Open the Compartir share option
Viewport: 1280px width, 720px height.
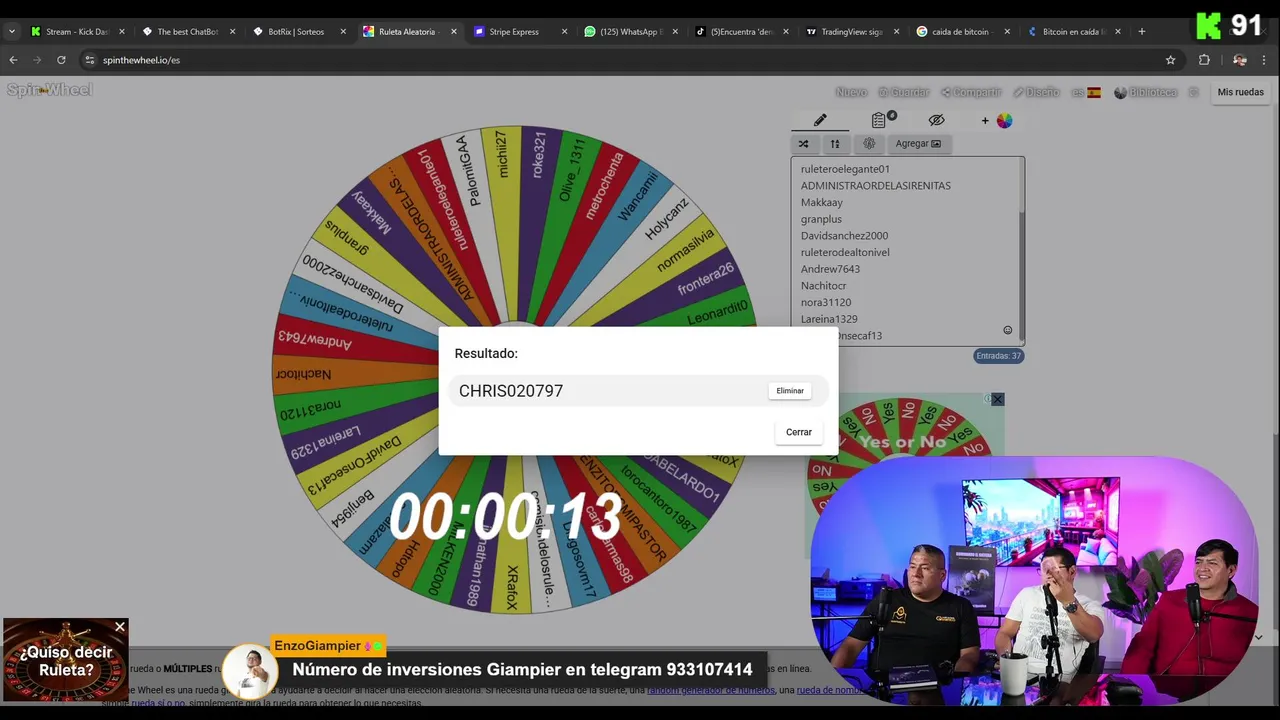[x=971, y=92]
